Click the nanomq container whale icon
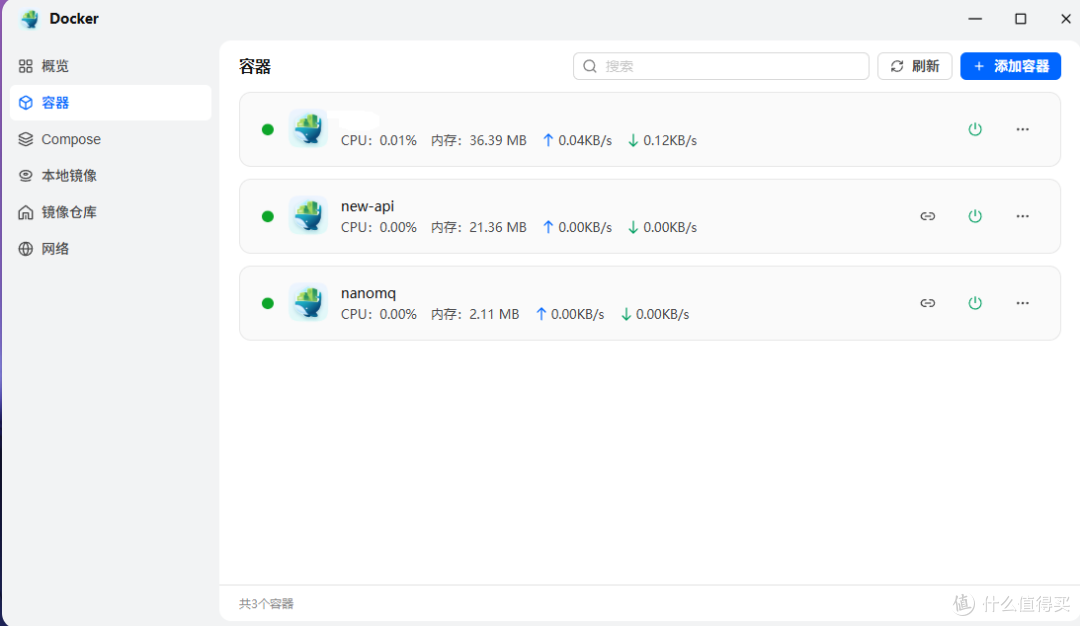 308,302
